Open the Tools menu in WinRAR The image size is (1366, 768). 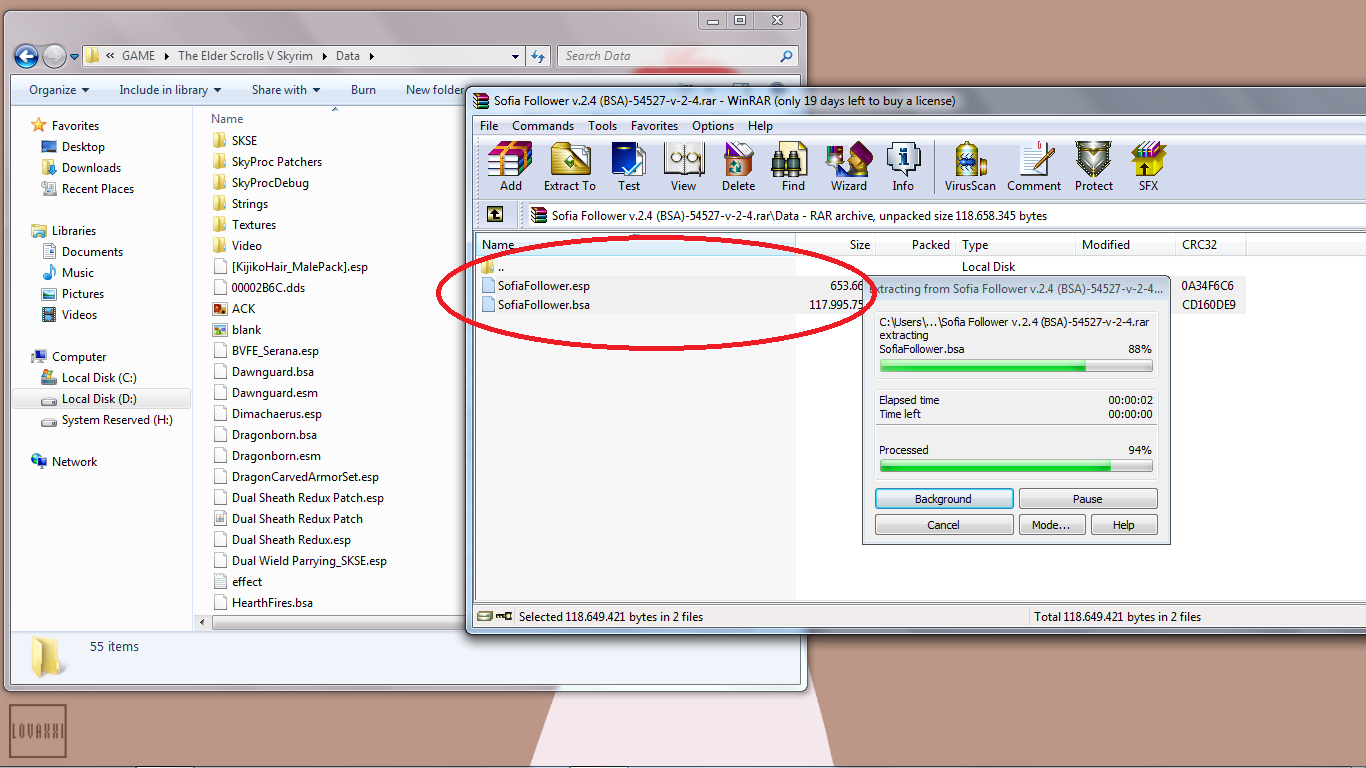tap(602, 126)
